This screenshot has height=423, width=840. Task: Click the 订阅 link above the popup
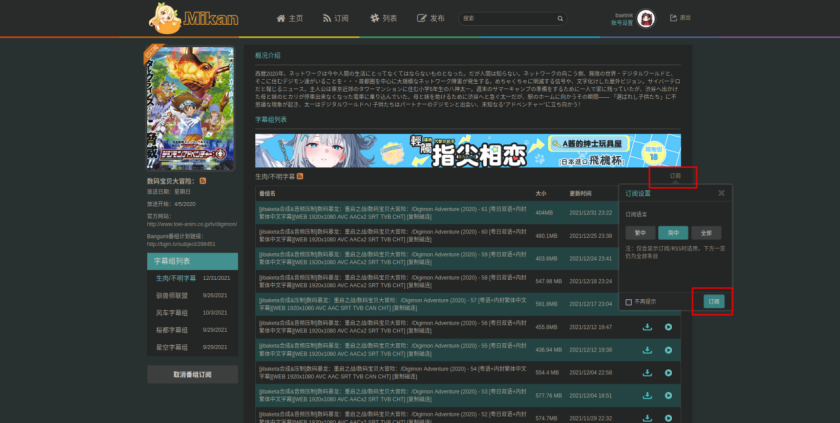675,176
